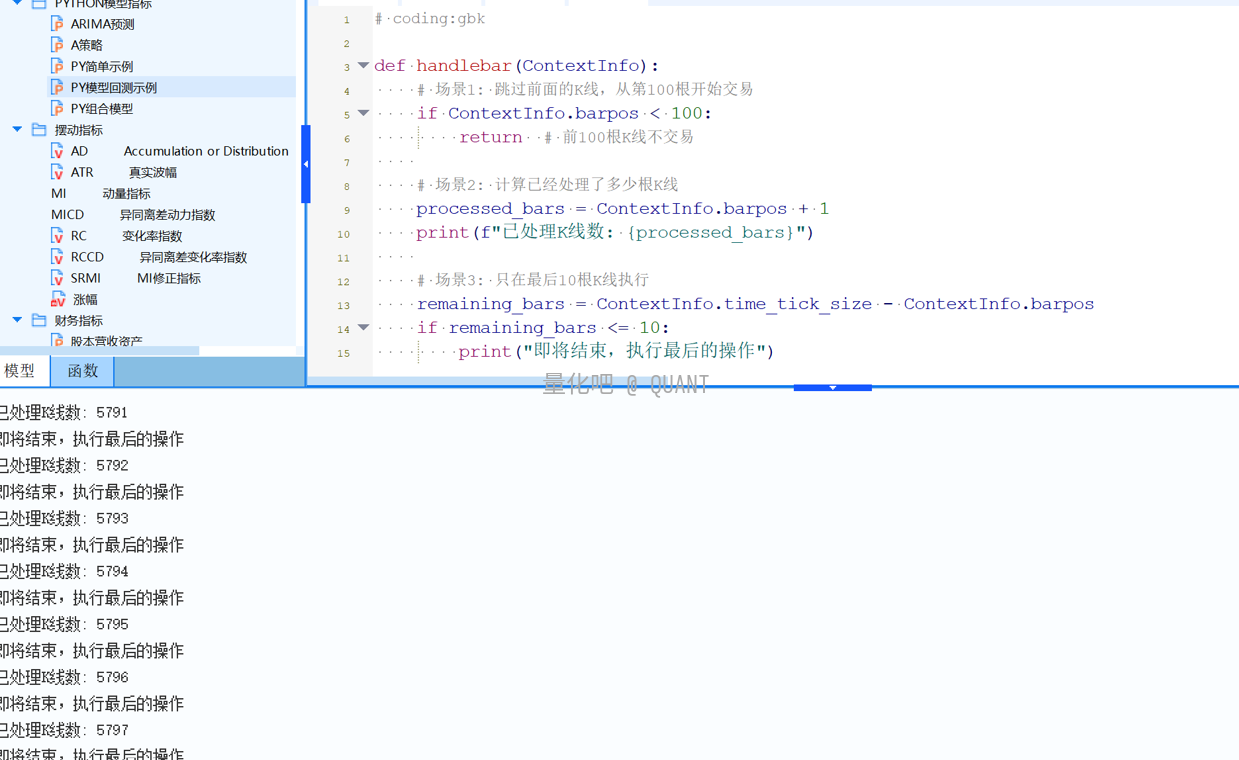This screenshot has width=1239, height=760.
Task: Fold the if remaining_bars block on line 14
Action: (363, 328)
